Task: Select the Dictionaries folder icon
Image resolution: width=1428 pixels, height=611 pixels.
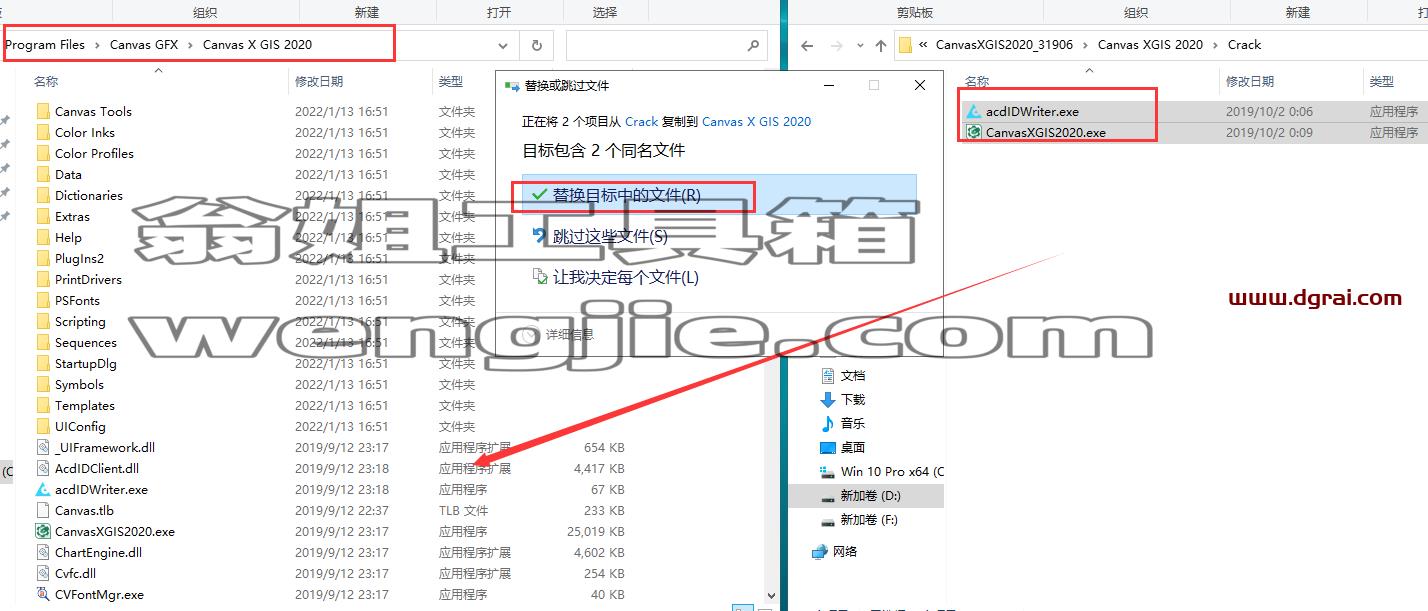Action: (43, 195)
